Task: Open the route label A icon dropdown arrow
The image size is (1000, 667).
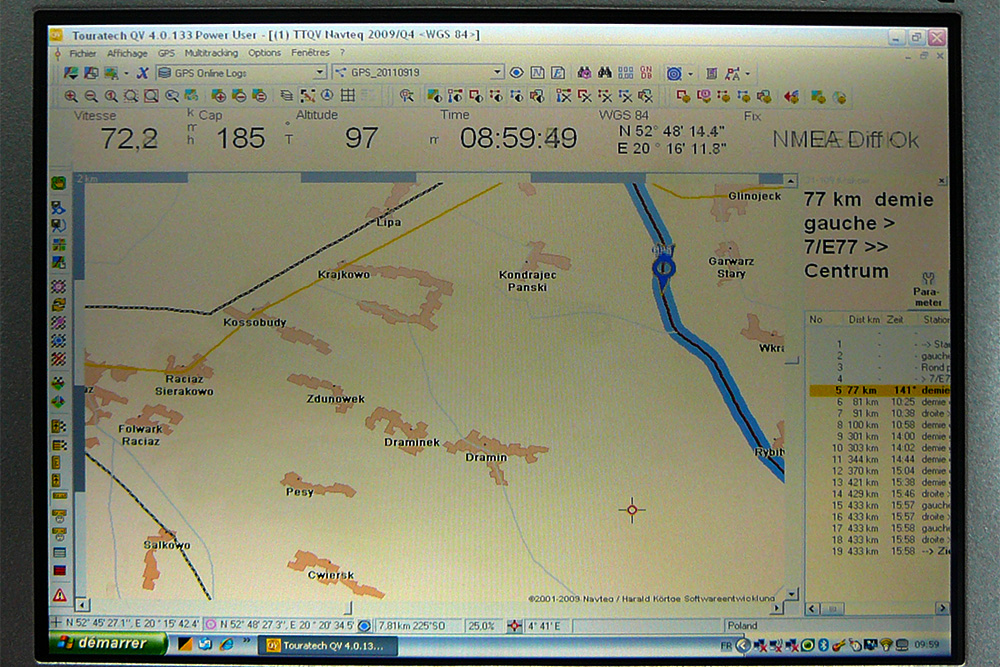Action: [x=747, y=74]
